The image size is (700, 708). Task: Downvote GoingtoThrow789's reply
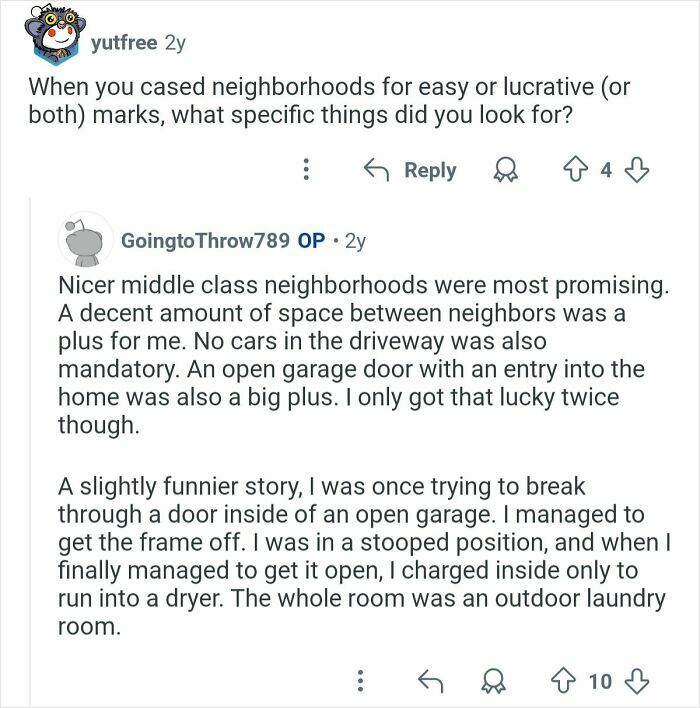pos(637,681)
